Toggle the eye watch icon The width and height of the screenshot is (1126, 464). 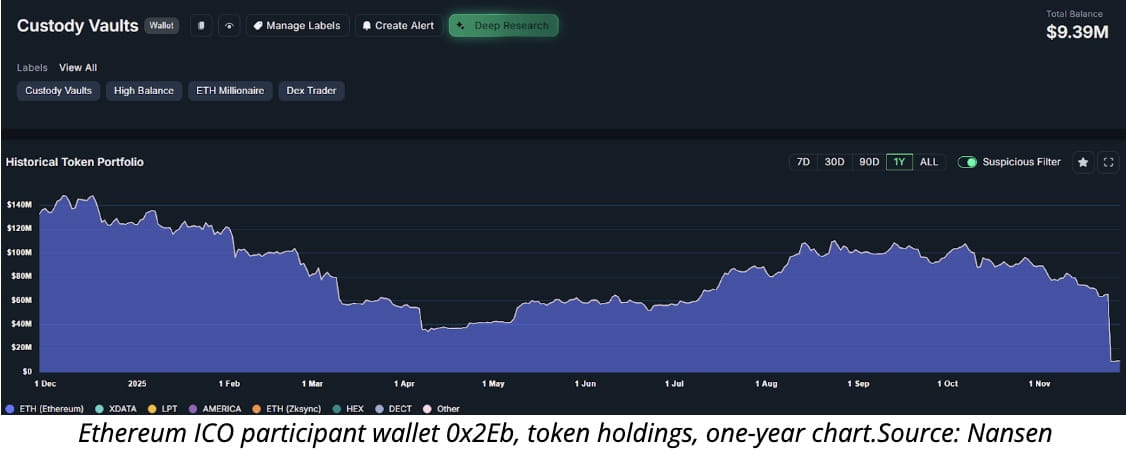(x=229, y=25)
